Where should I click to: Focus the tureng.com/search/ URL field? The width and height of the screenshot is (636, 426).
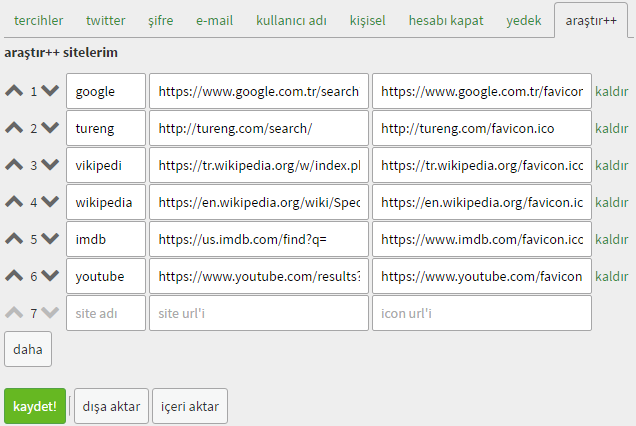[x=259, y=128]
